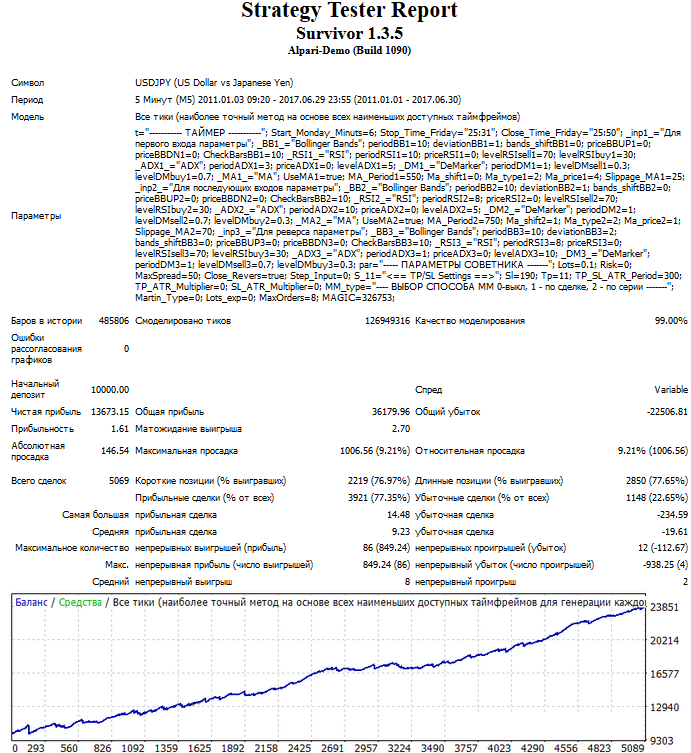The image size is (691, 753).
Task: Select the 'Survivor 1.3.5' heading
Action: pyautogui.click(x=349, y=34)
